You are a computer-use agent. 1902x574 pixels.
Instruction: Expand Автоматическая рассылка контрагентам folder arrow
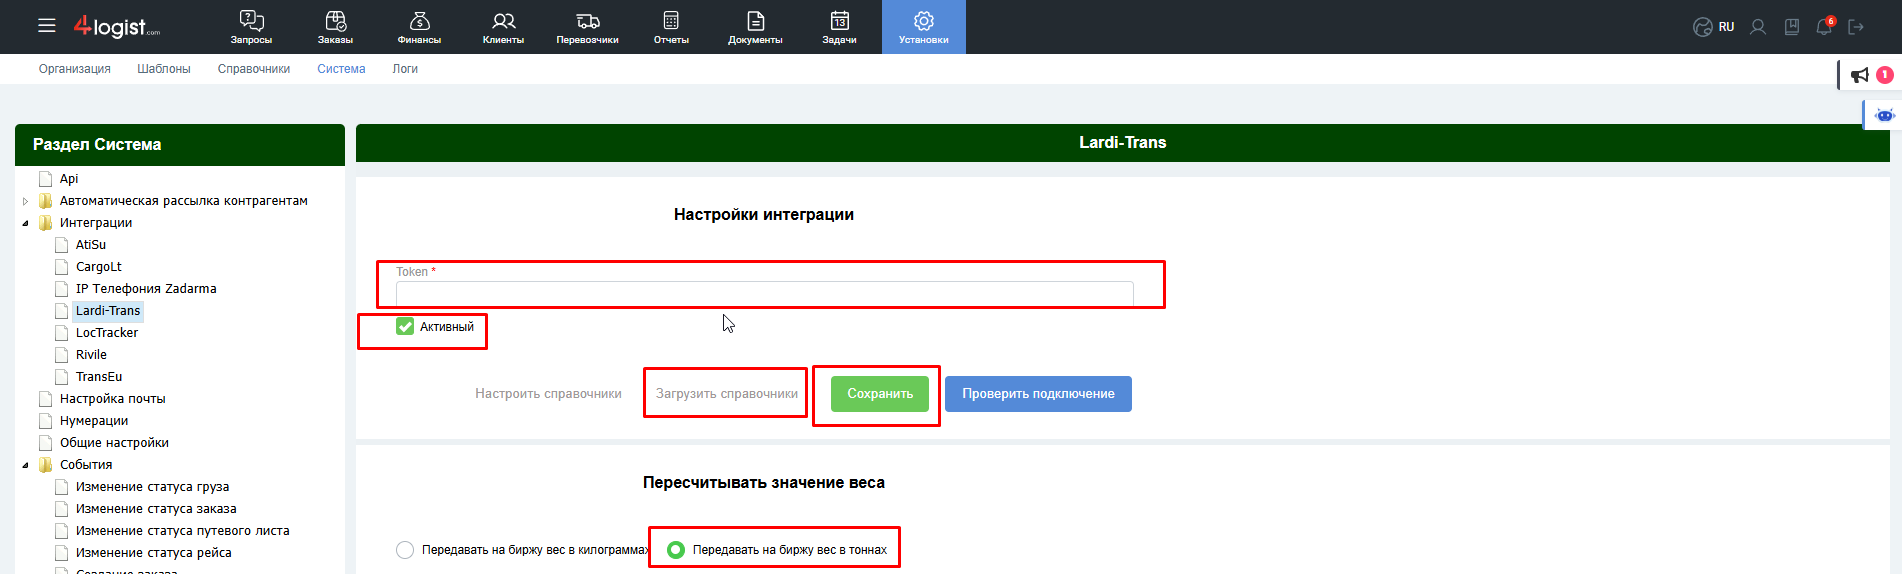[26, 201]
